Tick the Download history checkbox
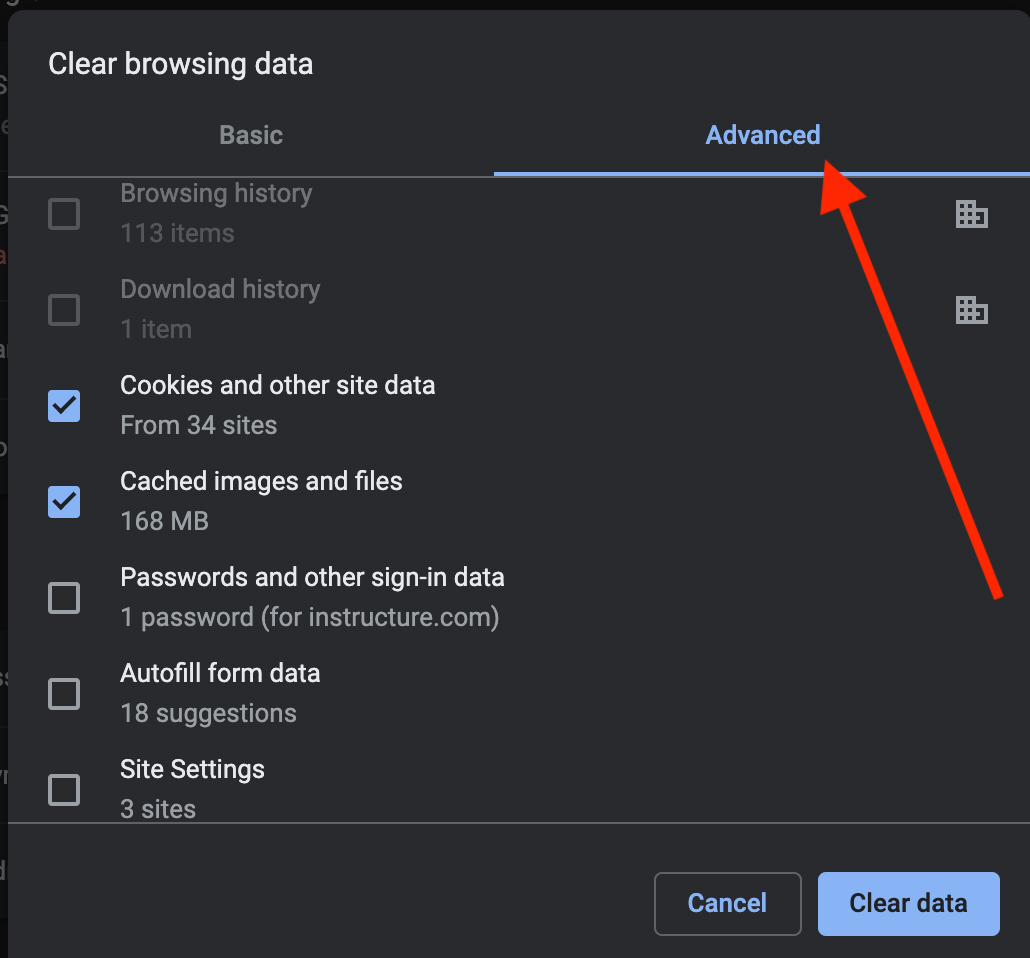The image size is (1030, 958). point(64,310)
